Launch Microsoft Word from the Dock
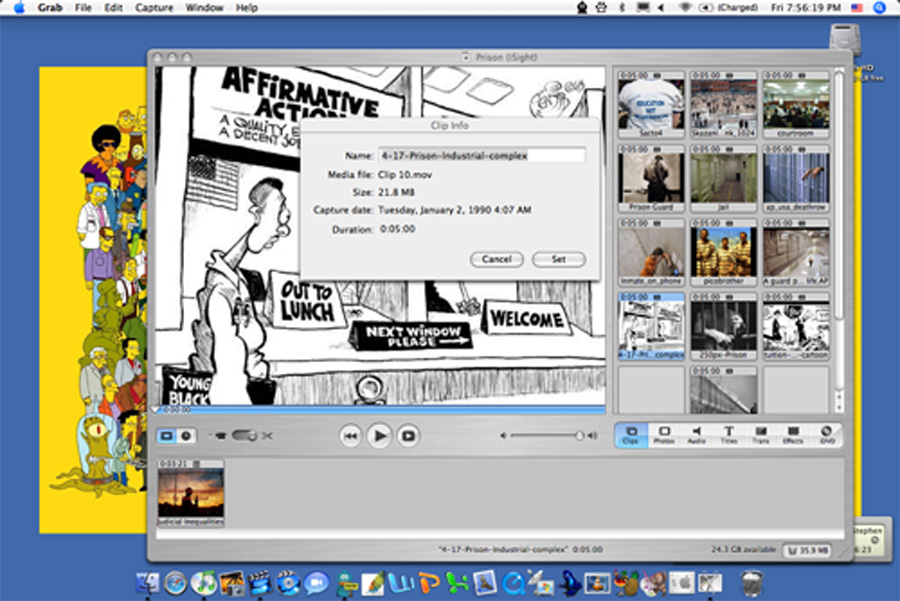The image size is (900, 601). (401, 583)
